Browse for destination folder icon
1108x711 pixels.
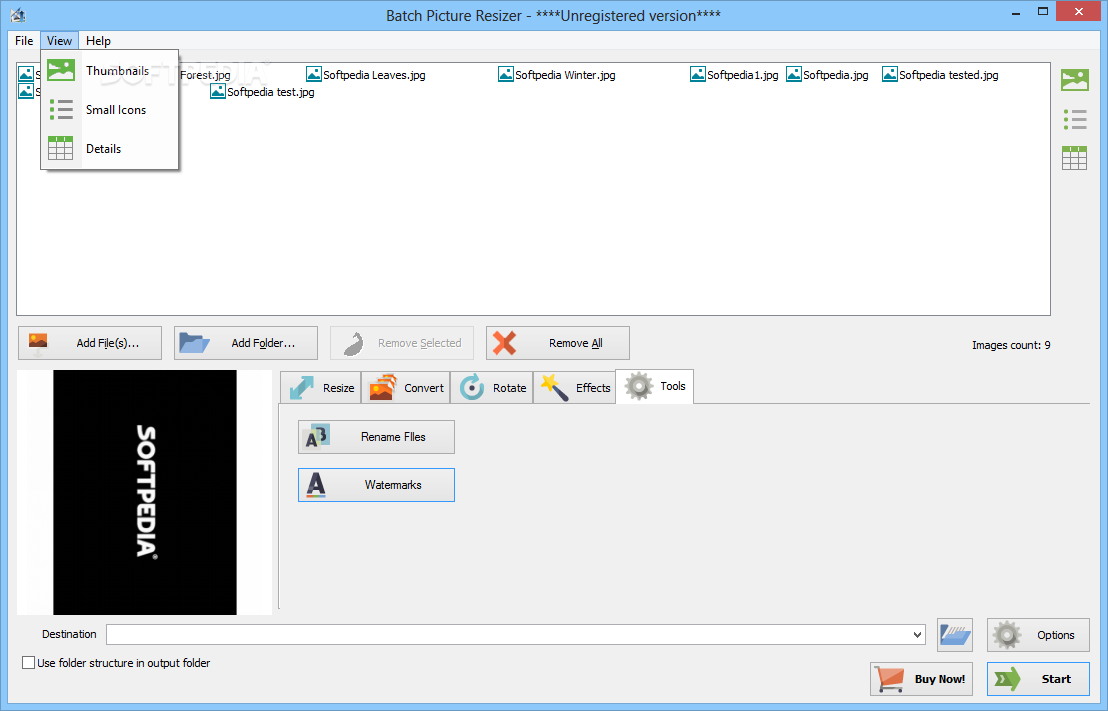(x=955, y=635)
